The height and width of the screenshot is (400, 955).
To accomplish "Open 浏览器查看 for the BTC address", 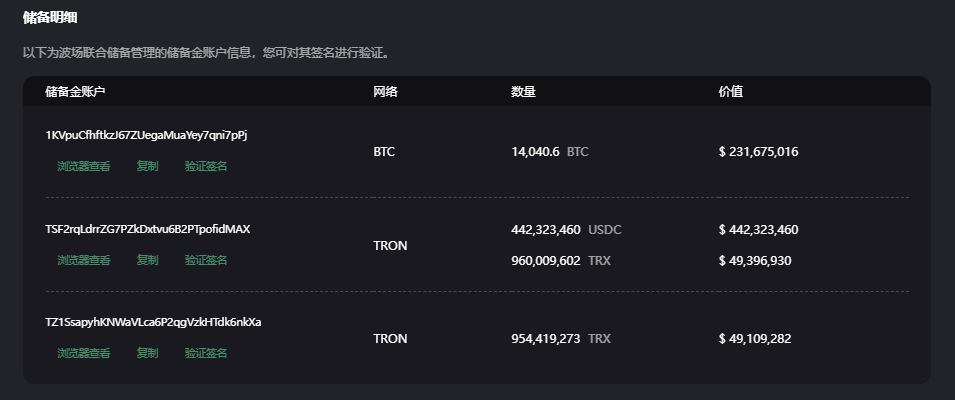I will (84, 166).
